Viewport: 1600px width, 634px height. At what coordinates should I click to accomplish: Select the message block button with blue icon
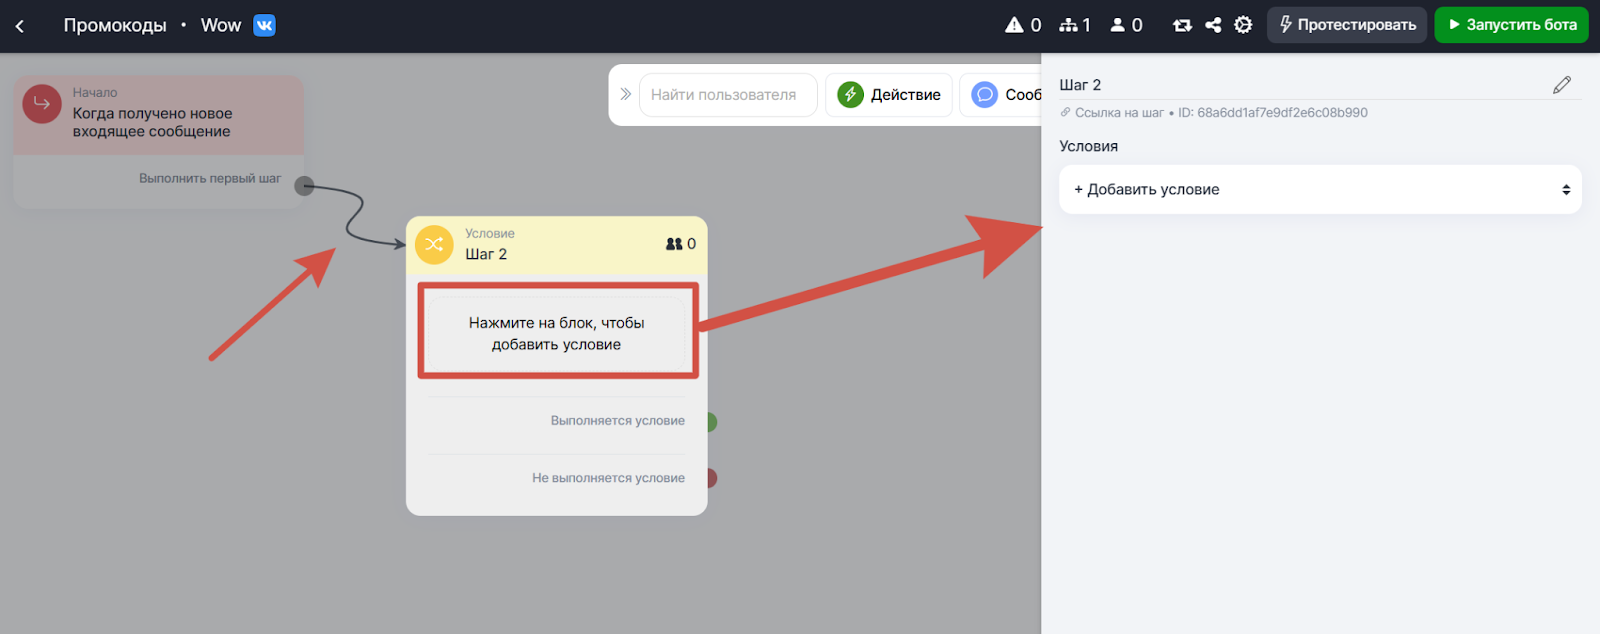(x=1003, y=95)
